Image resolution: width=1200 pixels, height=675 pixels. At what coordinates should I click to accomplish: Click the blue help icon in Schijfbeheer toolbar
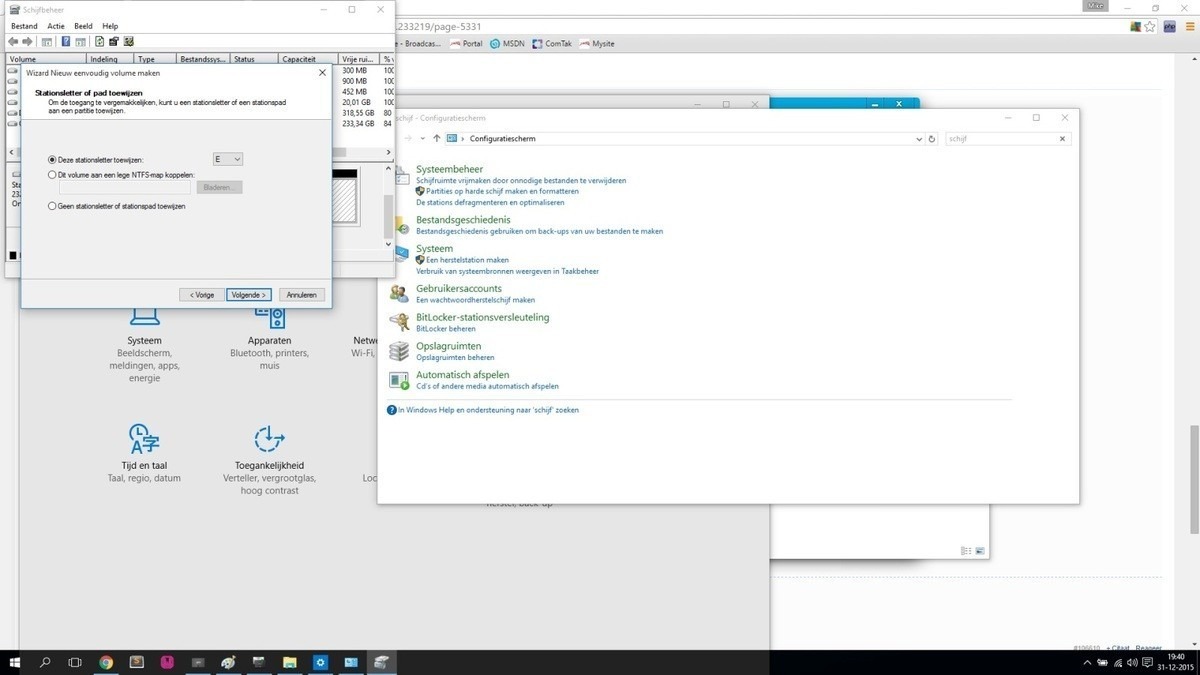(x=66, y=42)
